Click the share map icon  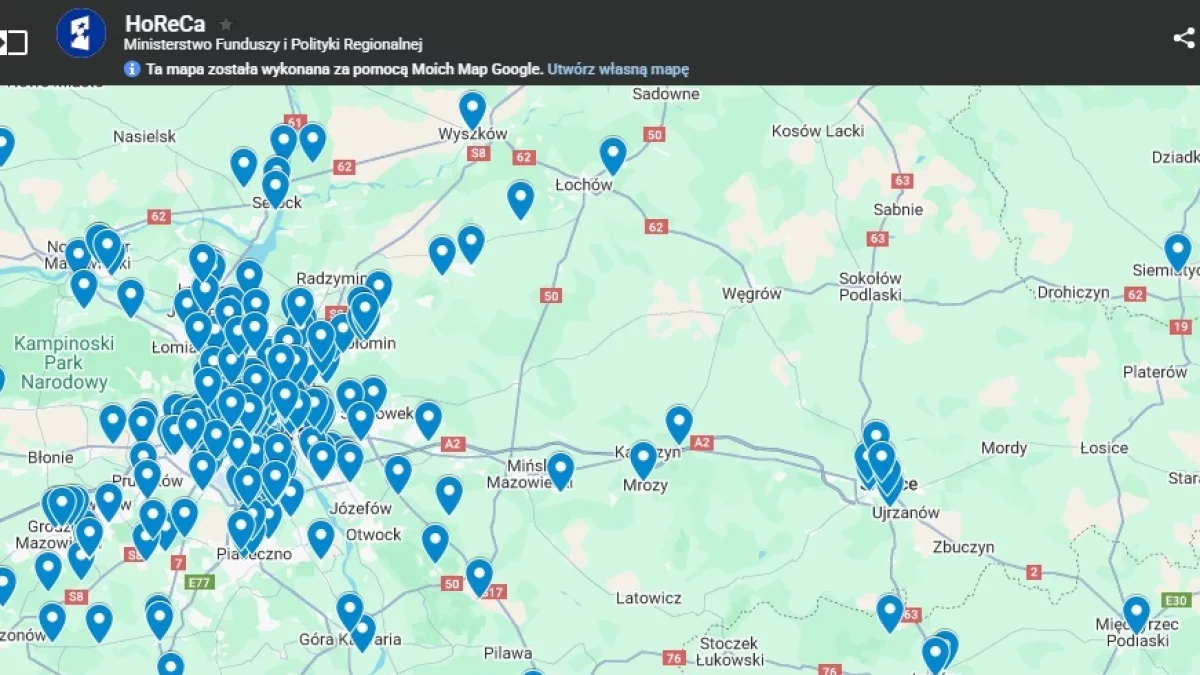1183,38
